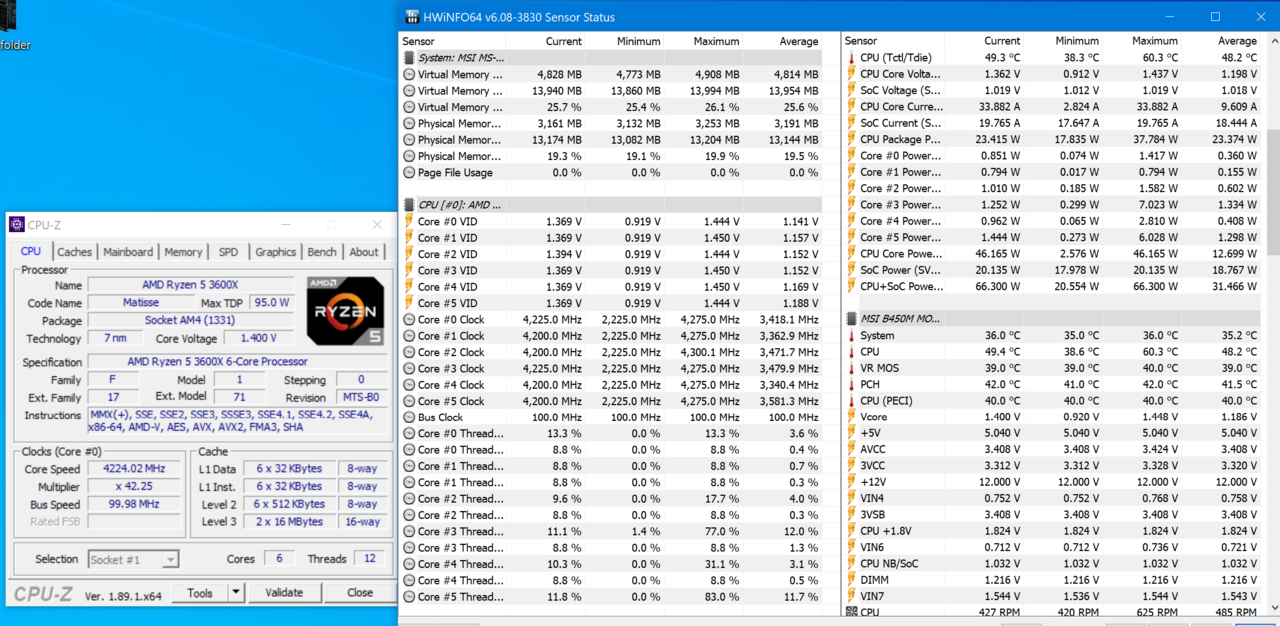Click the System MSI MS section header icon

[409, 58]
